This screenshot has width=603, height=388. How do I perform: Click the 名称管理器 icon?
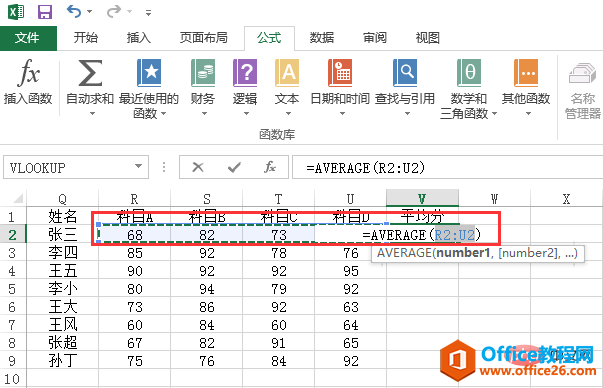[x=582, y=73]
